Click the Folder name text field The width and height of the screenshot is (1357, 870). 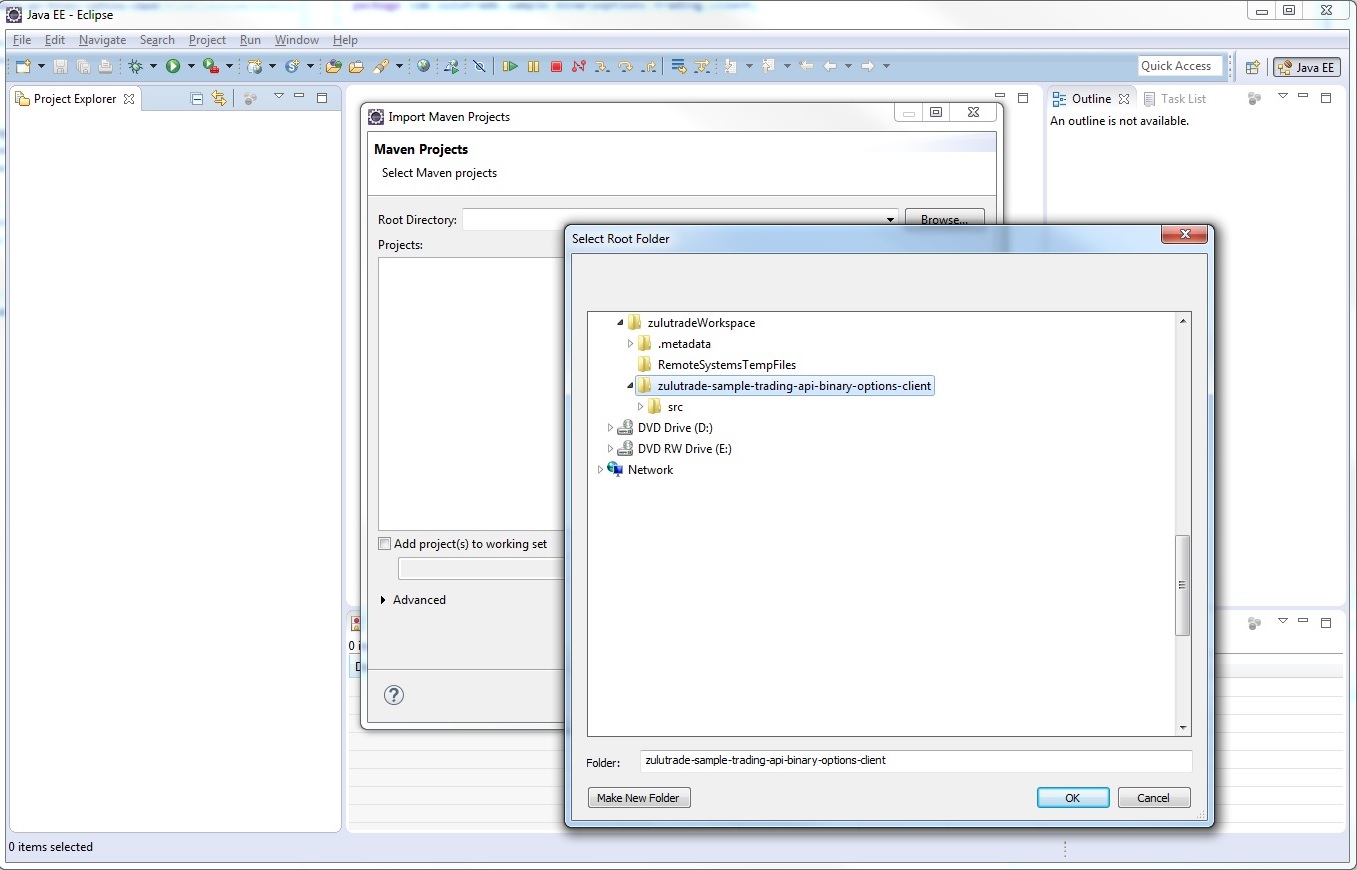915,761
